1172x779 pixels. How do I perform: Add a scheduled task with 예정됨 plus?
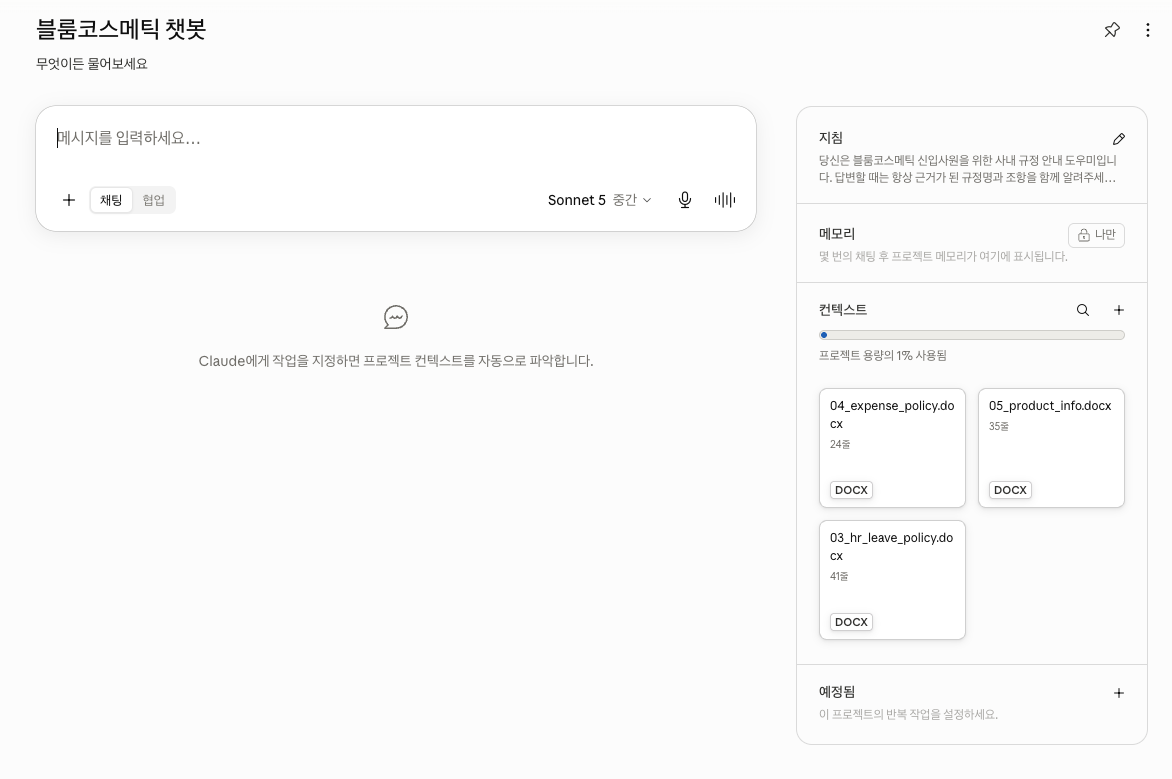[x=1118, y=693]
